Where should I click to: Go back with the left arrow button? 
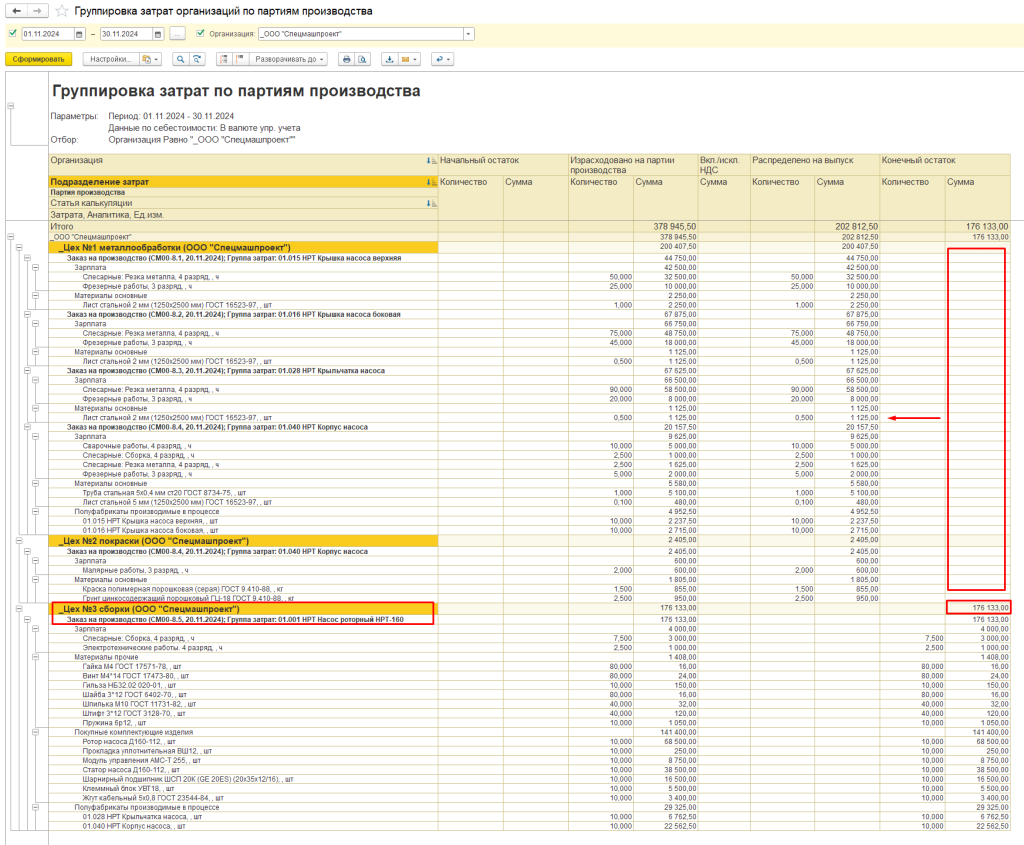16,11
